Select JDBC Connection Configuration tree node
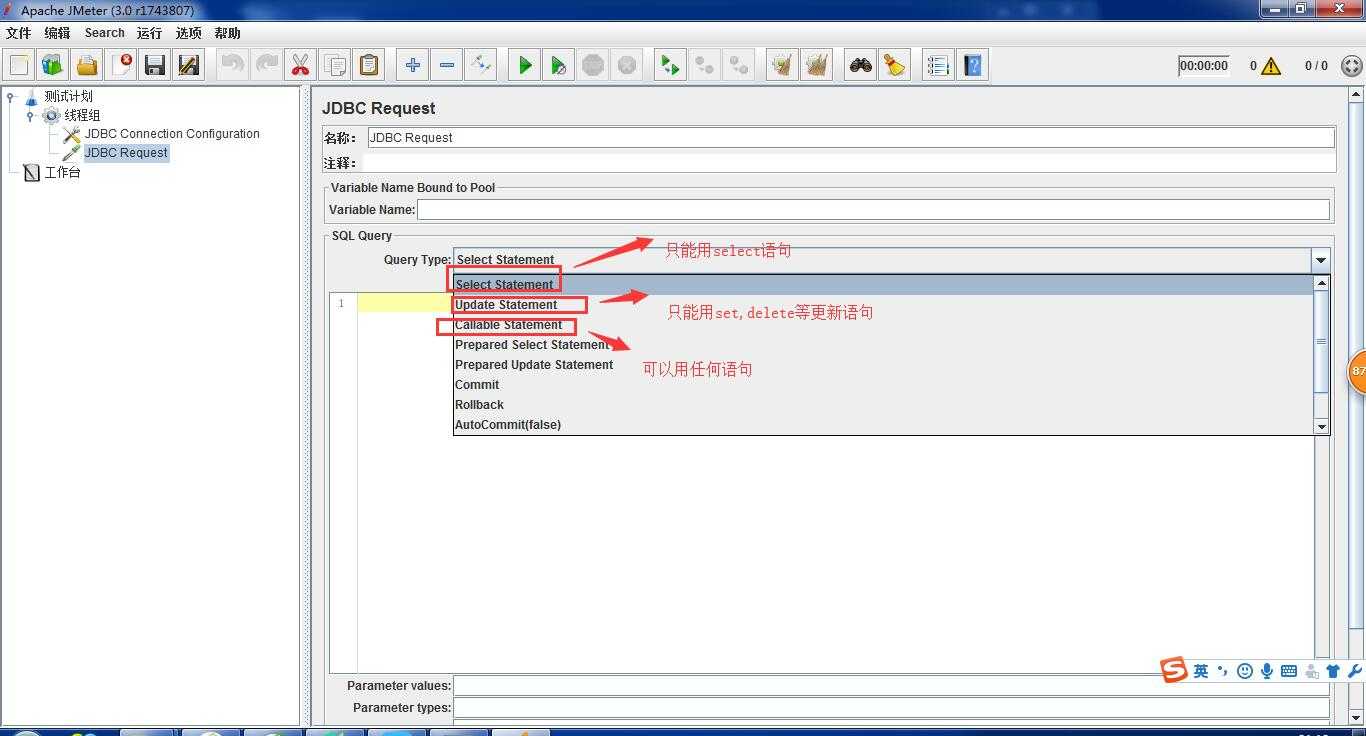Viewport: 1366px width, 736px height. point(172,134)
